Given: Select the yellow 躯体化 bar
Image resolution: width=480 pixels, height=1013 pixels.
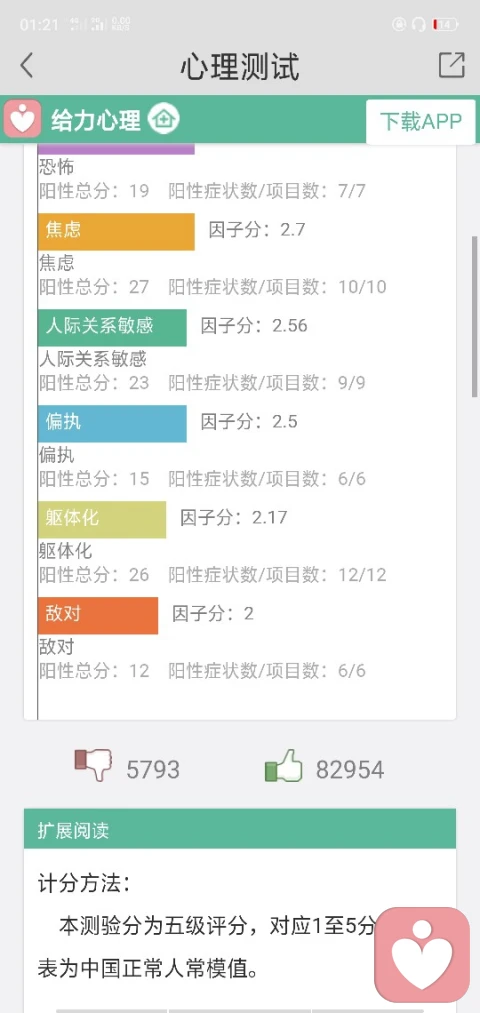Looking at the screenshot, I should [102, 519].
